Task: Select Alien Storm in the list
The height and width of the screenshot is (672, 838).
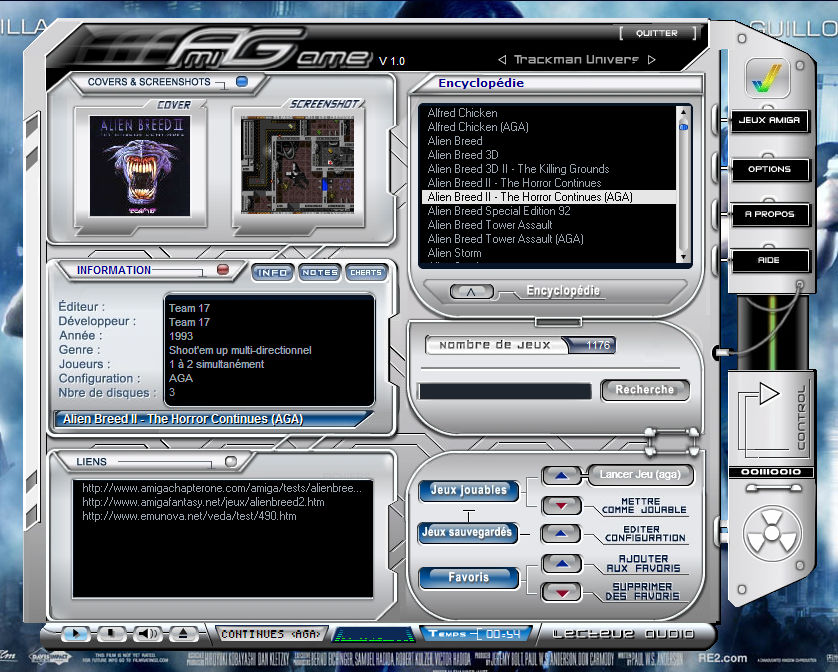Action: pyautogui.click(x=454, y=253)
